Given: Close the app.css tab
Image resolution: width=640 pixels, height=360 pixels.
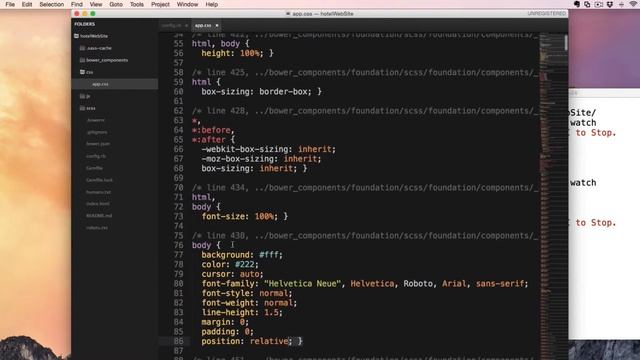Looking at the screenshot, I should (x=217, y=25).
